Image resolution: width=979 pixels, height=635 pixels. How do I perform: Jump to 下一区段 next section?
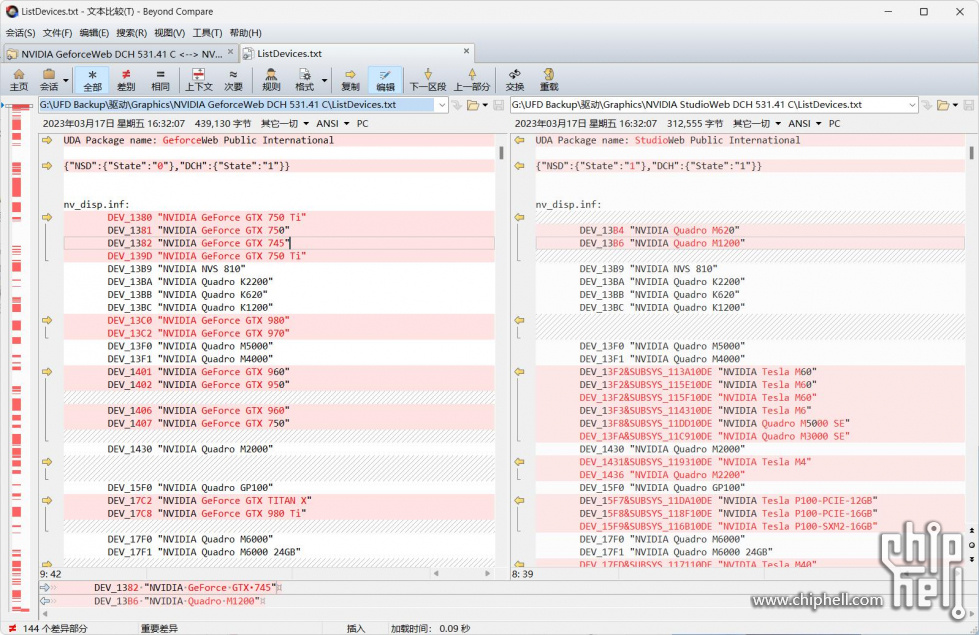428,80
